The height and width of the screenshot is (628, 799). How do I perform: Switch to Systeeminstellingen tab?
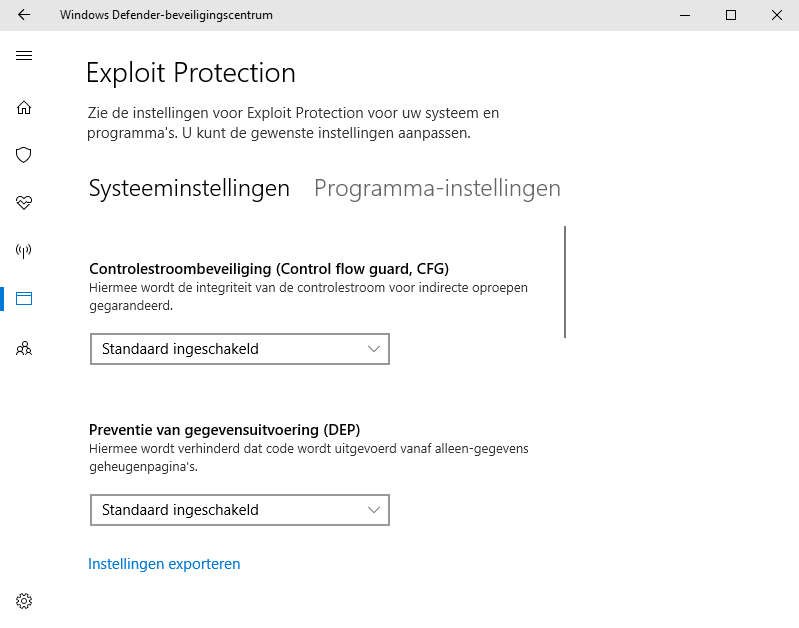[189, 188]
